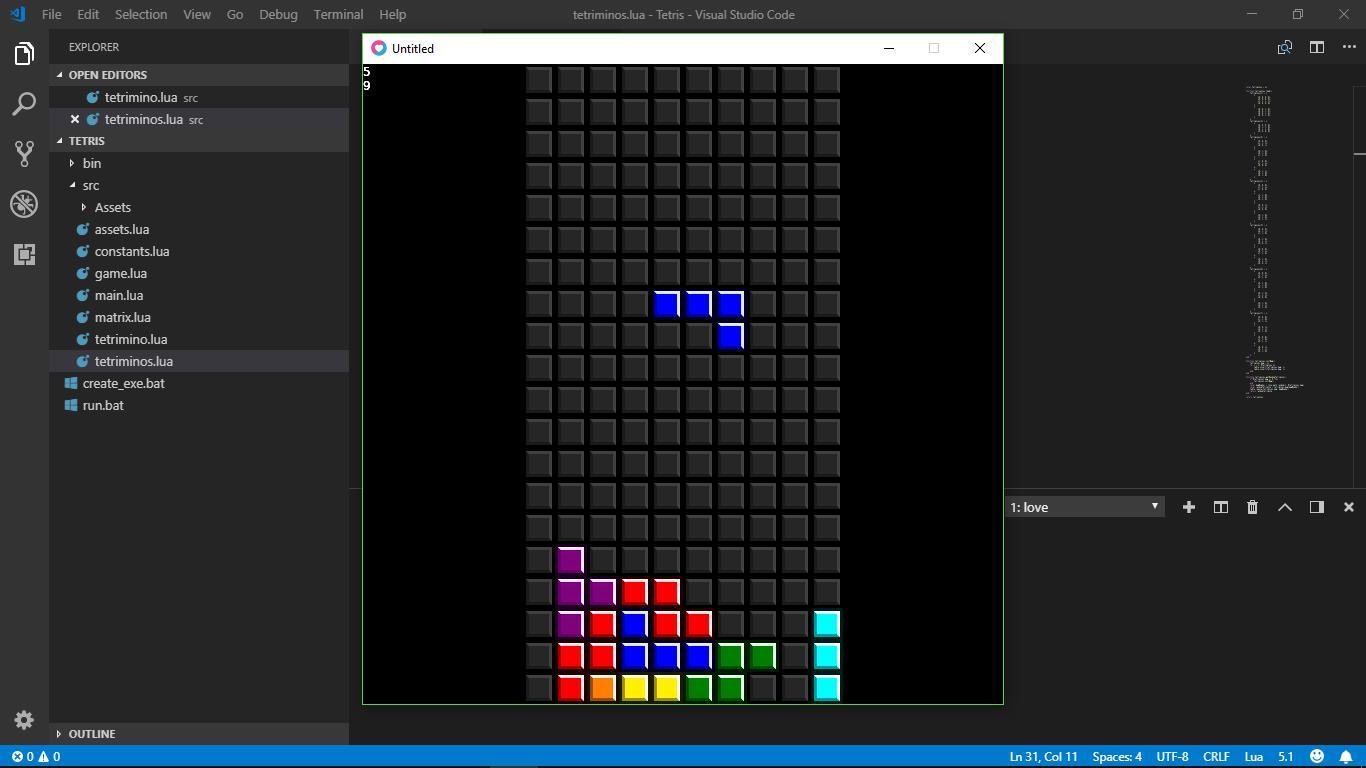Minimize the Untitled game window
The height and width of the screenshot is (768, 1366).
(x=888, y=48)
